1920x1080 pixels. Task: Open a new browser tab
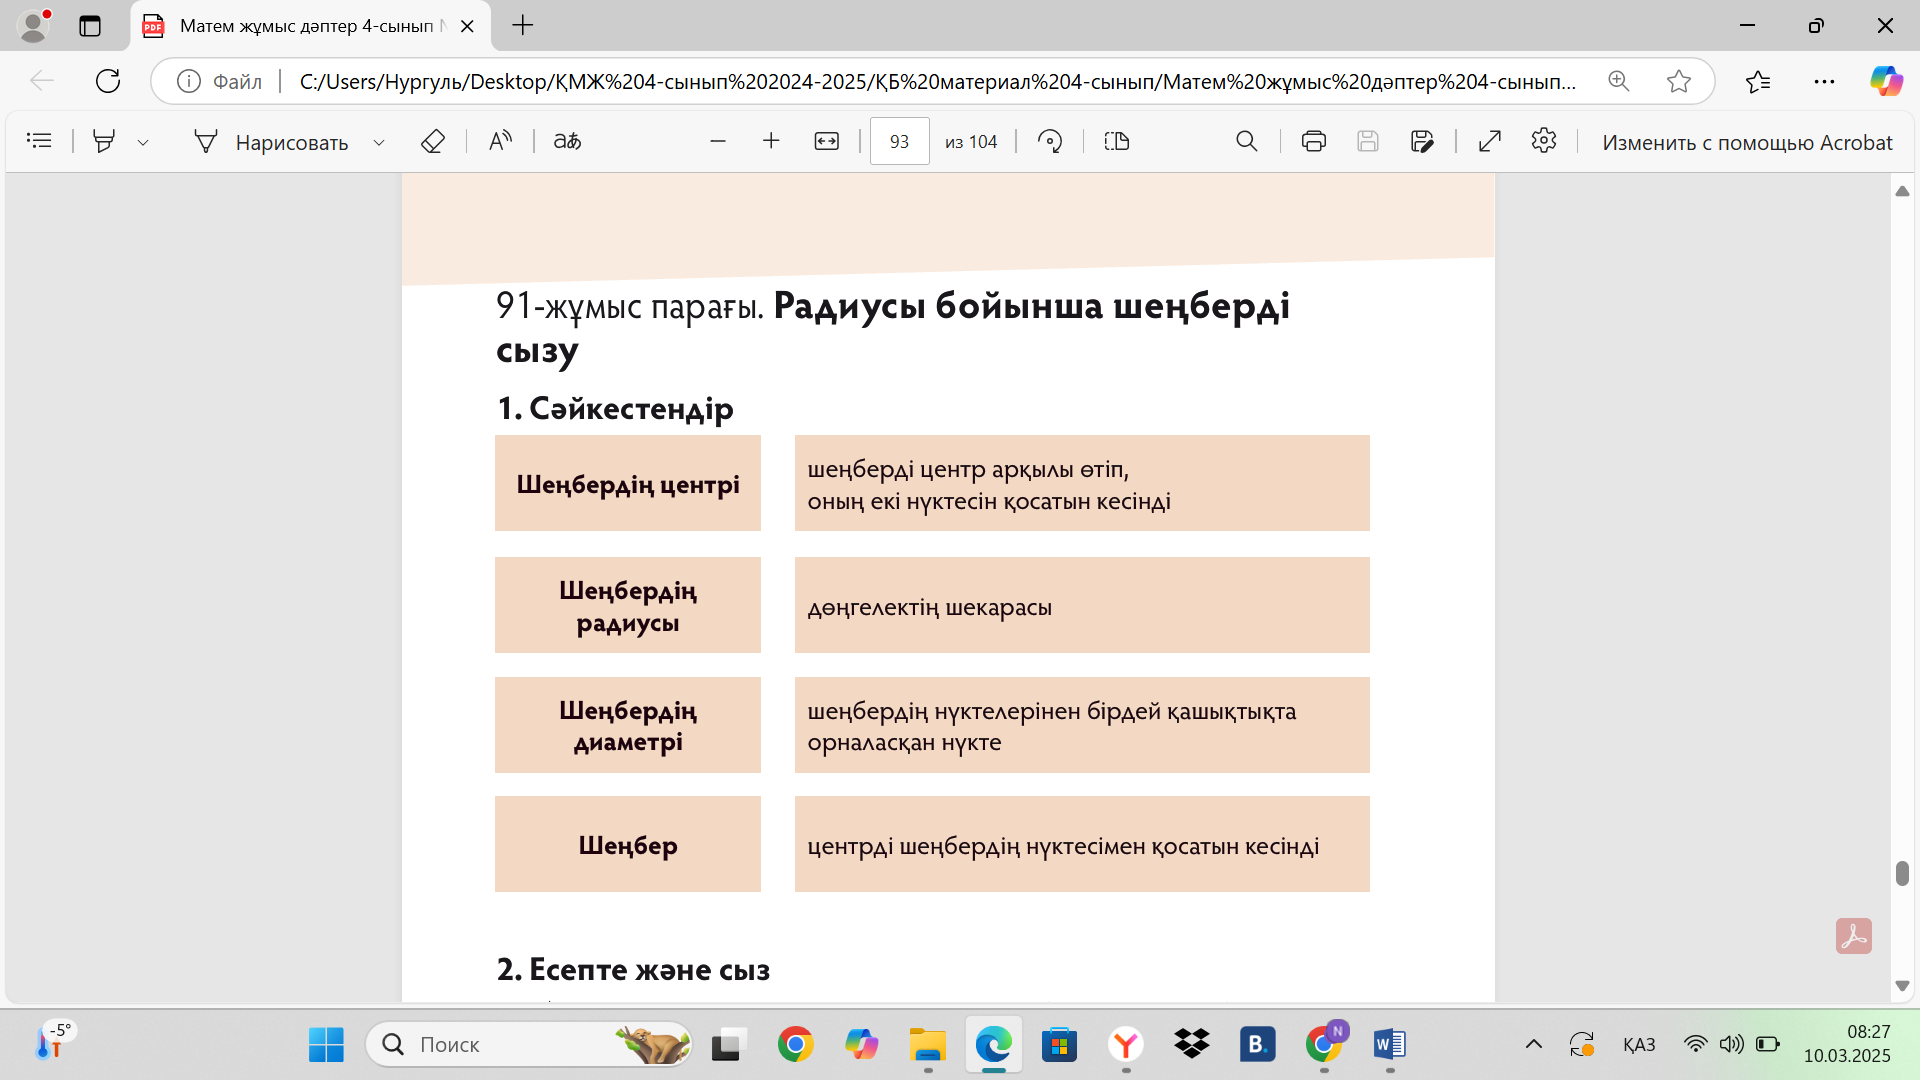pyautogui.click(x=523, y=26)
